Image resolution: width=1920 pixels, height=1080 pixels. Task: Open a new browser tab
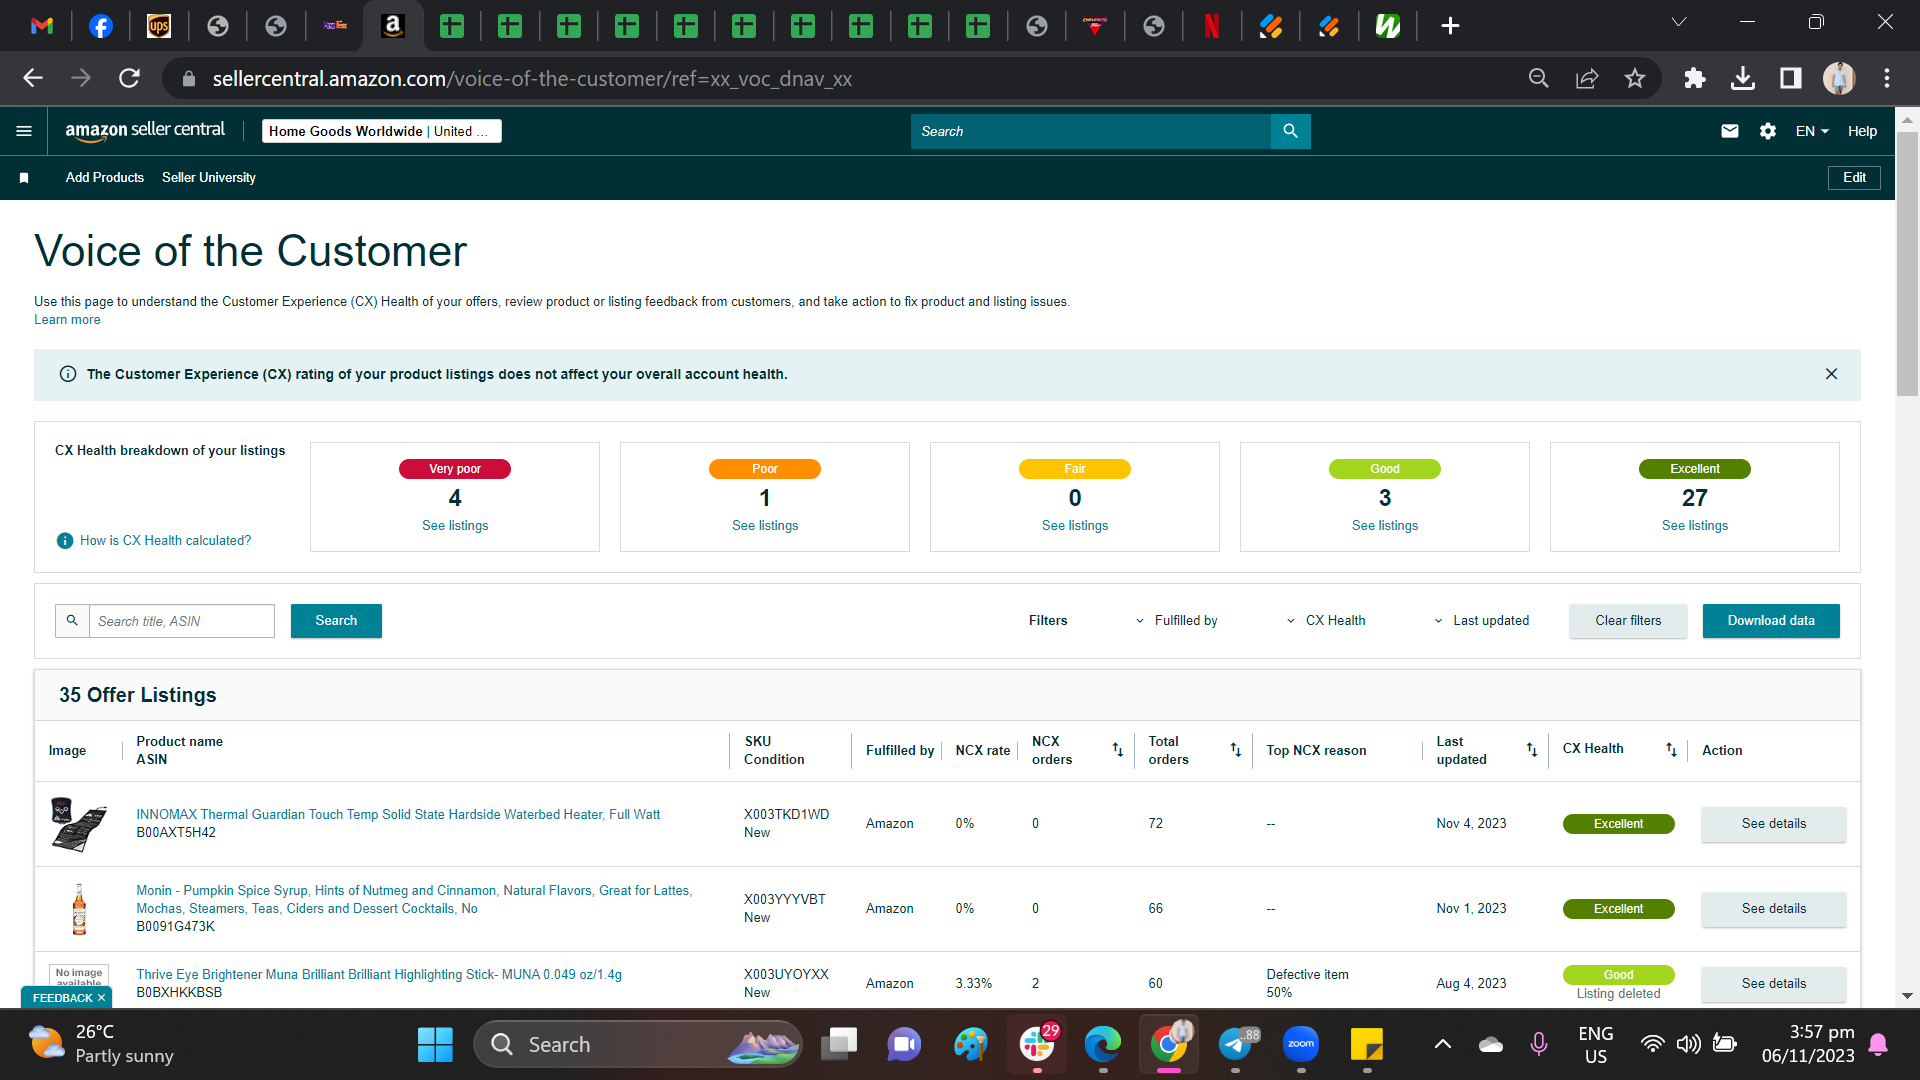1450,26
